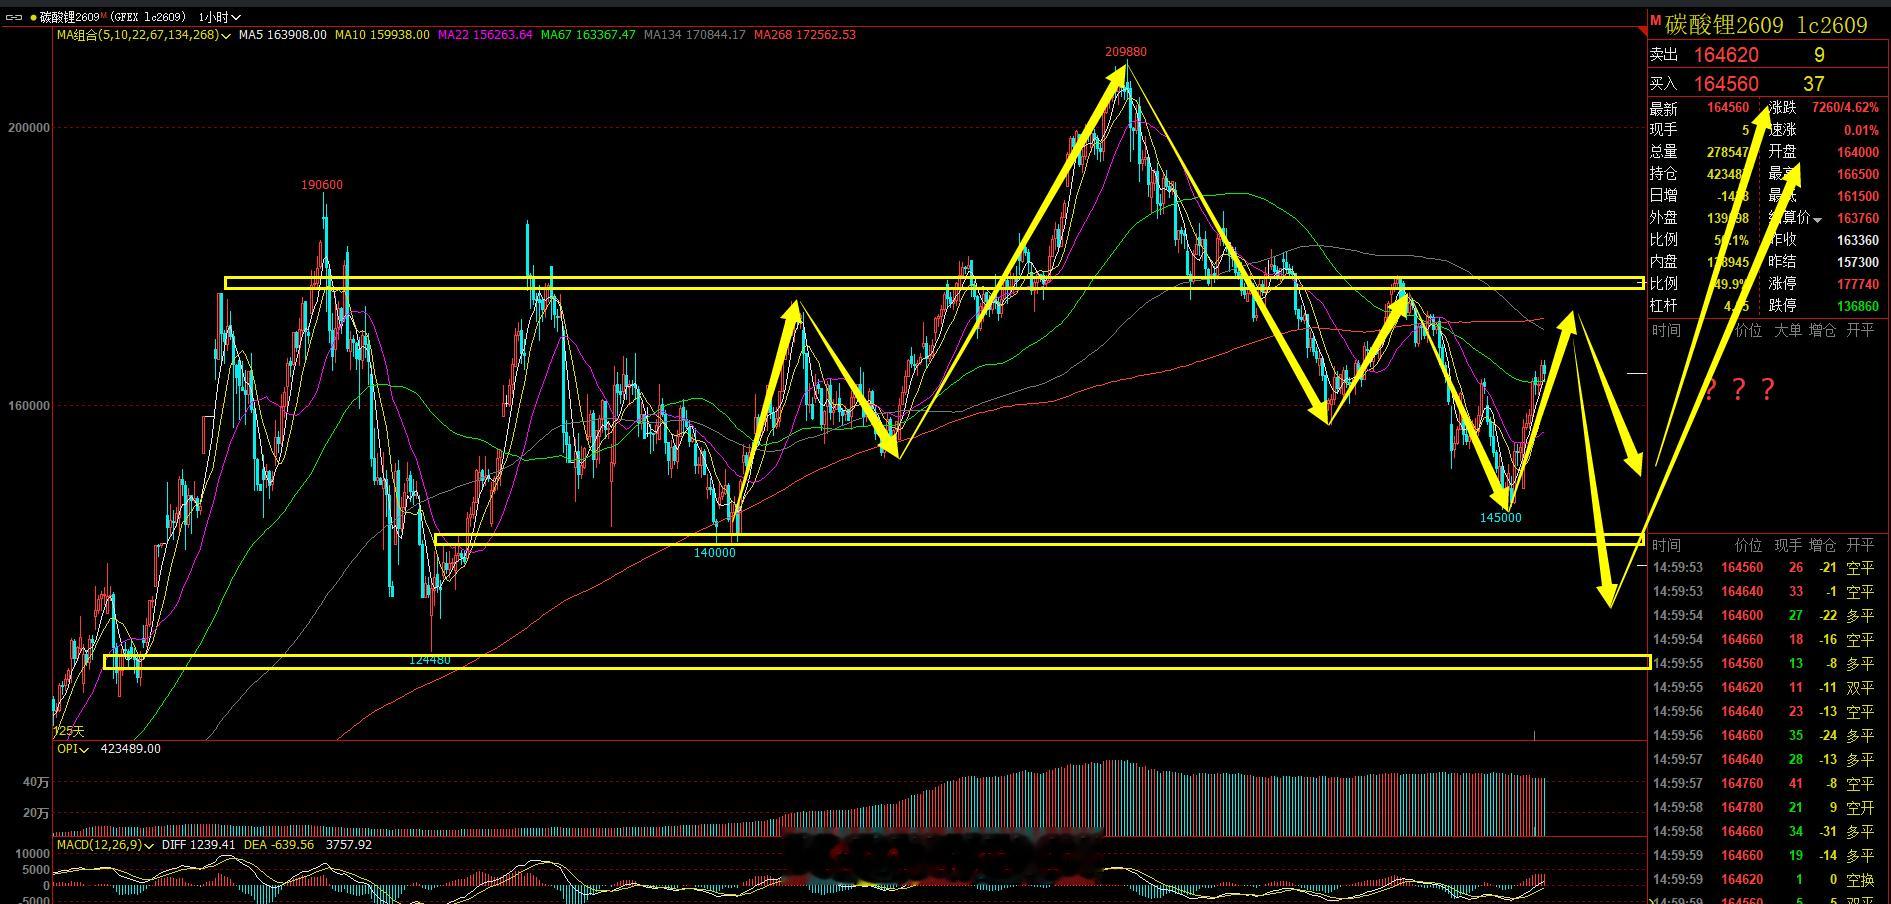The height and width of the screenshot is (904, 1891).
Task: Select the 大单 column tab
Action: 1788,330
